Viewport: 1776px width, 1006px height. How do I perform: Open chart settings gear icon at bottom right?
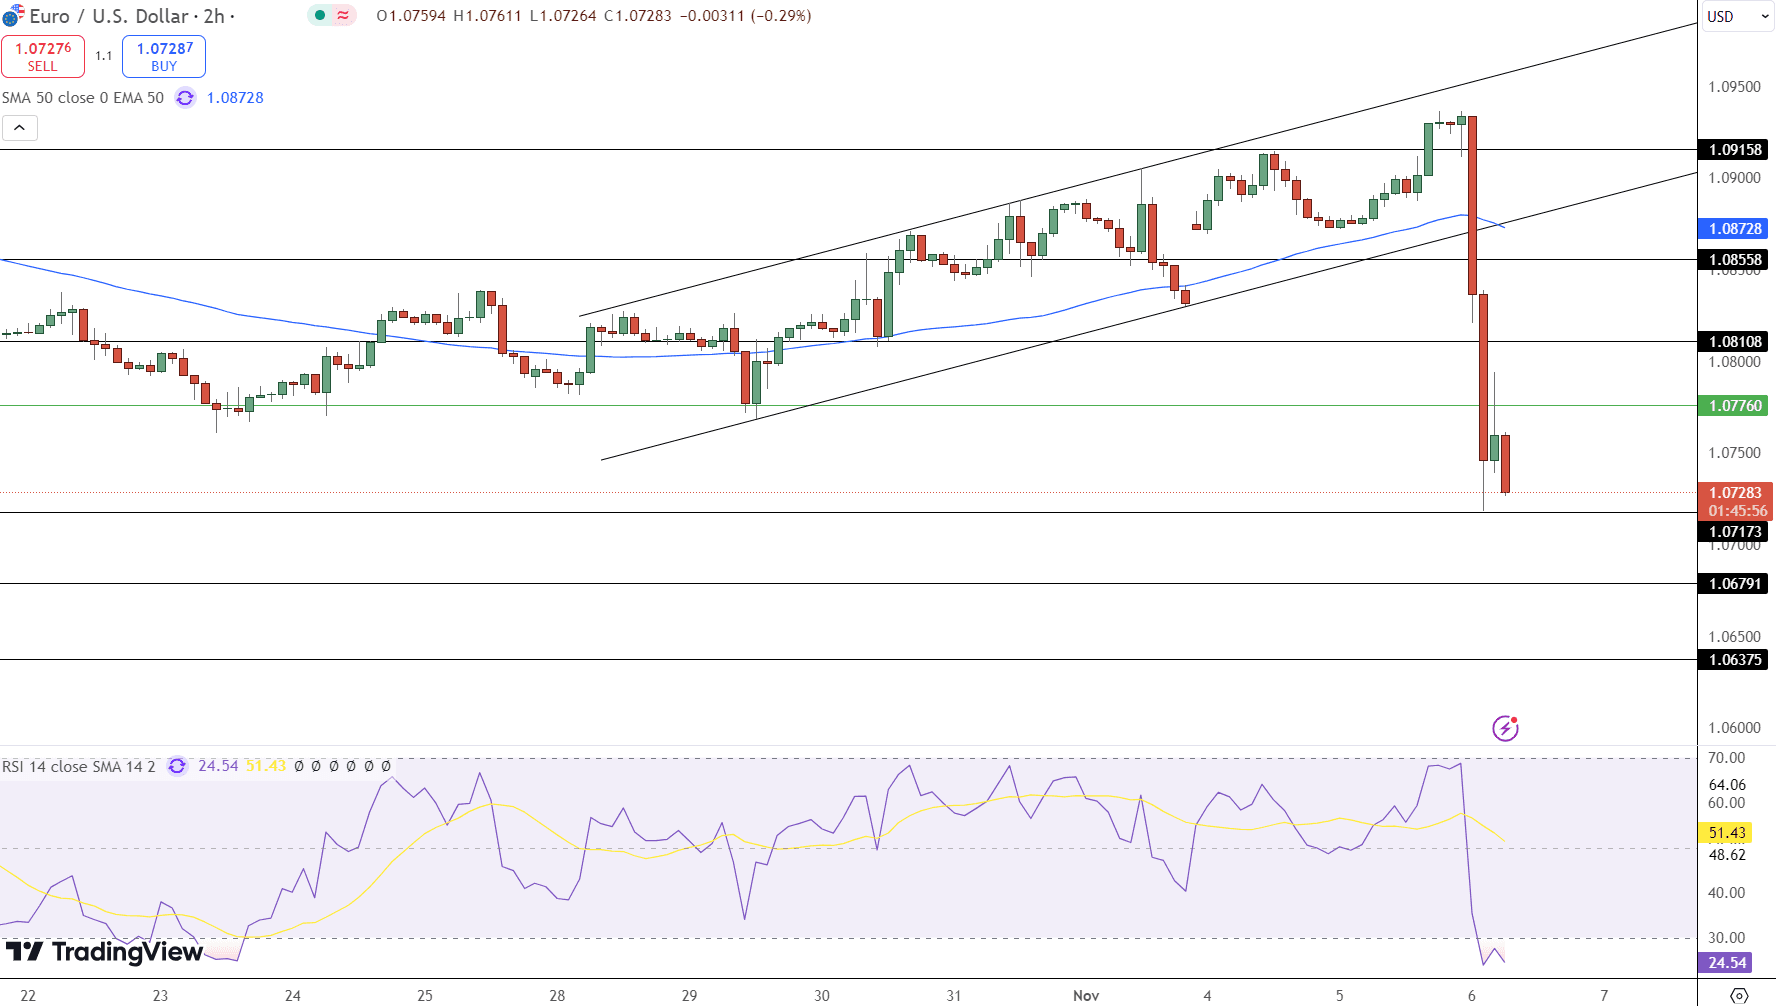tap(1739, 995)
